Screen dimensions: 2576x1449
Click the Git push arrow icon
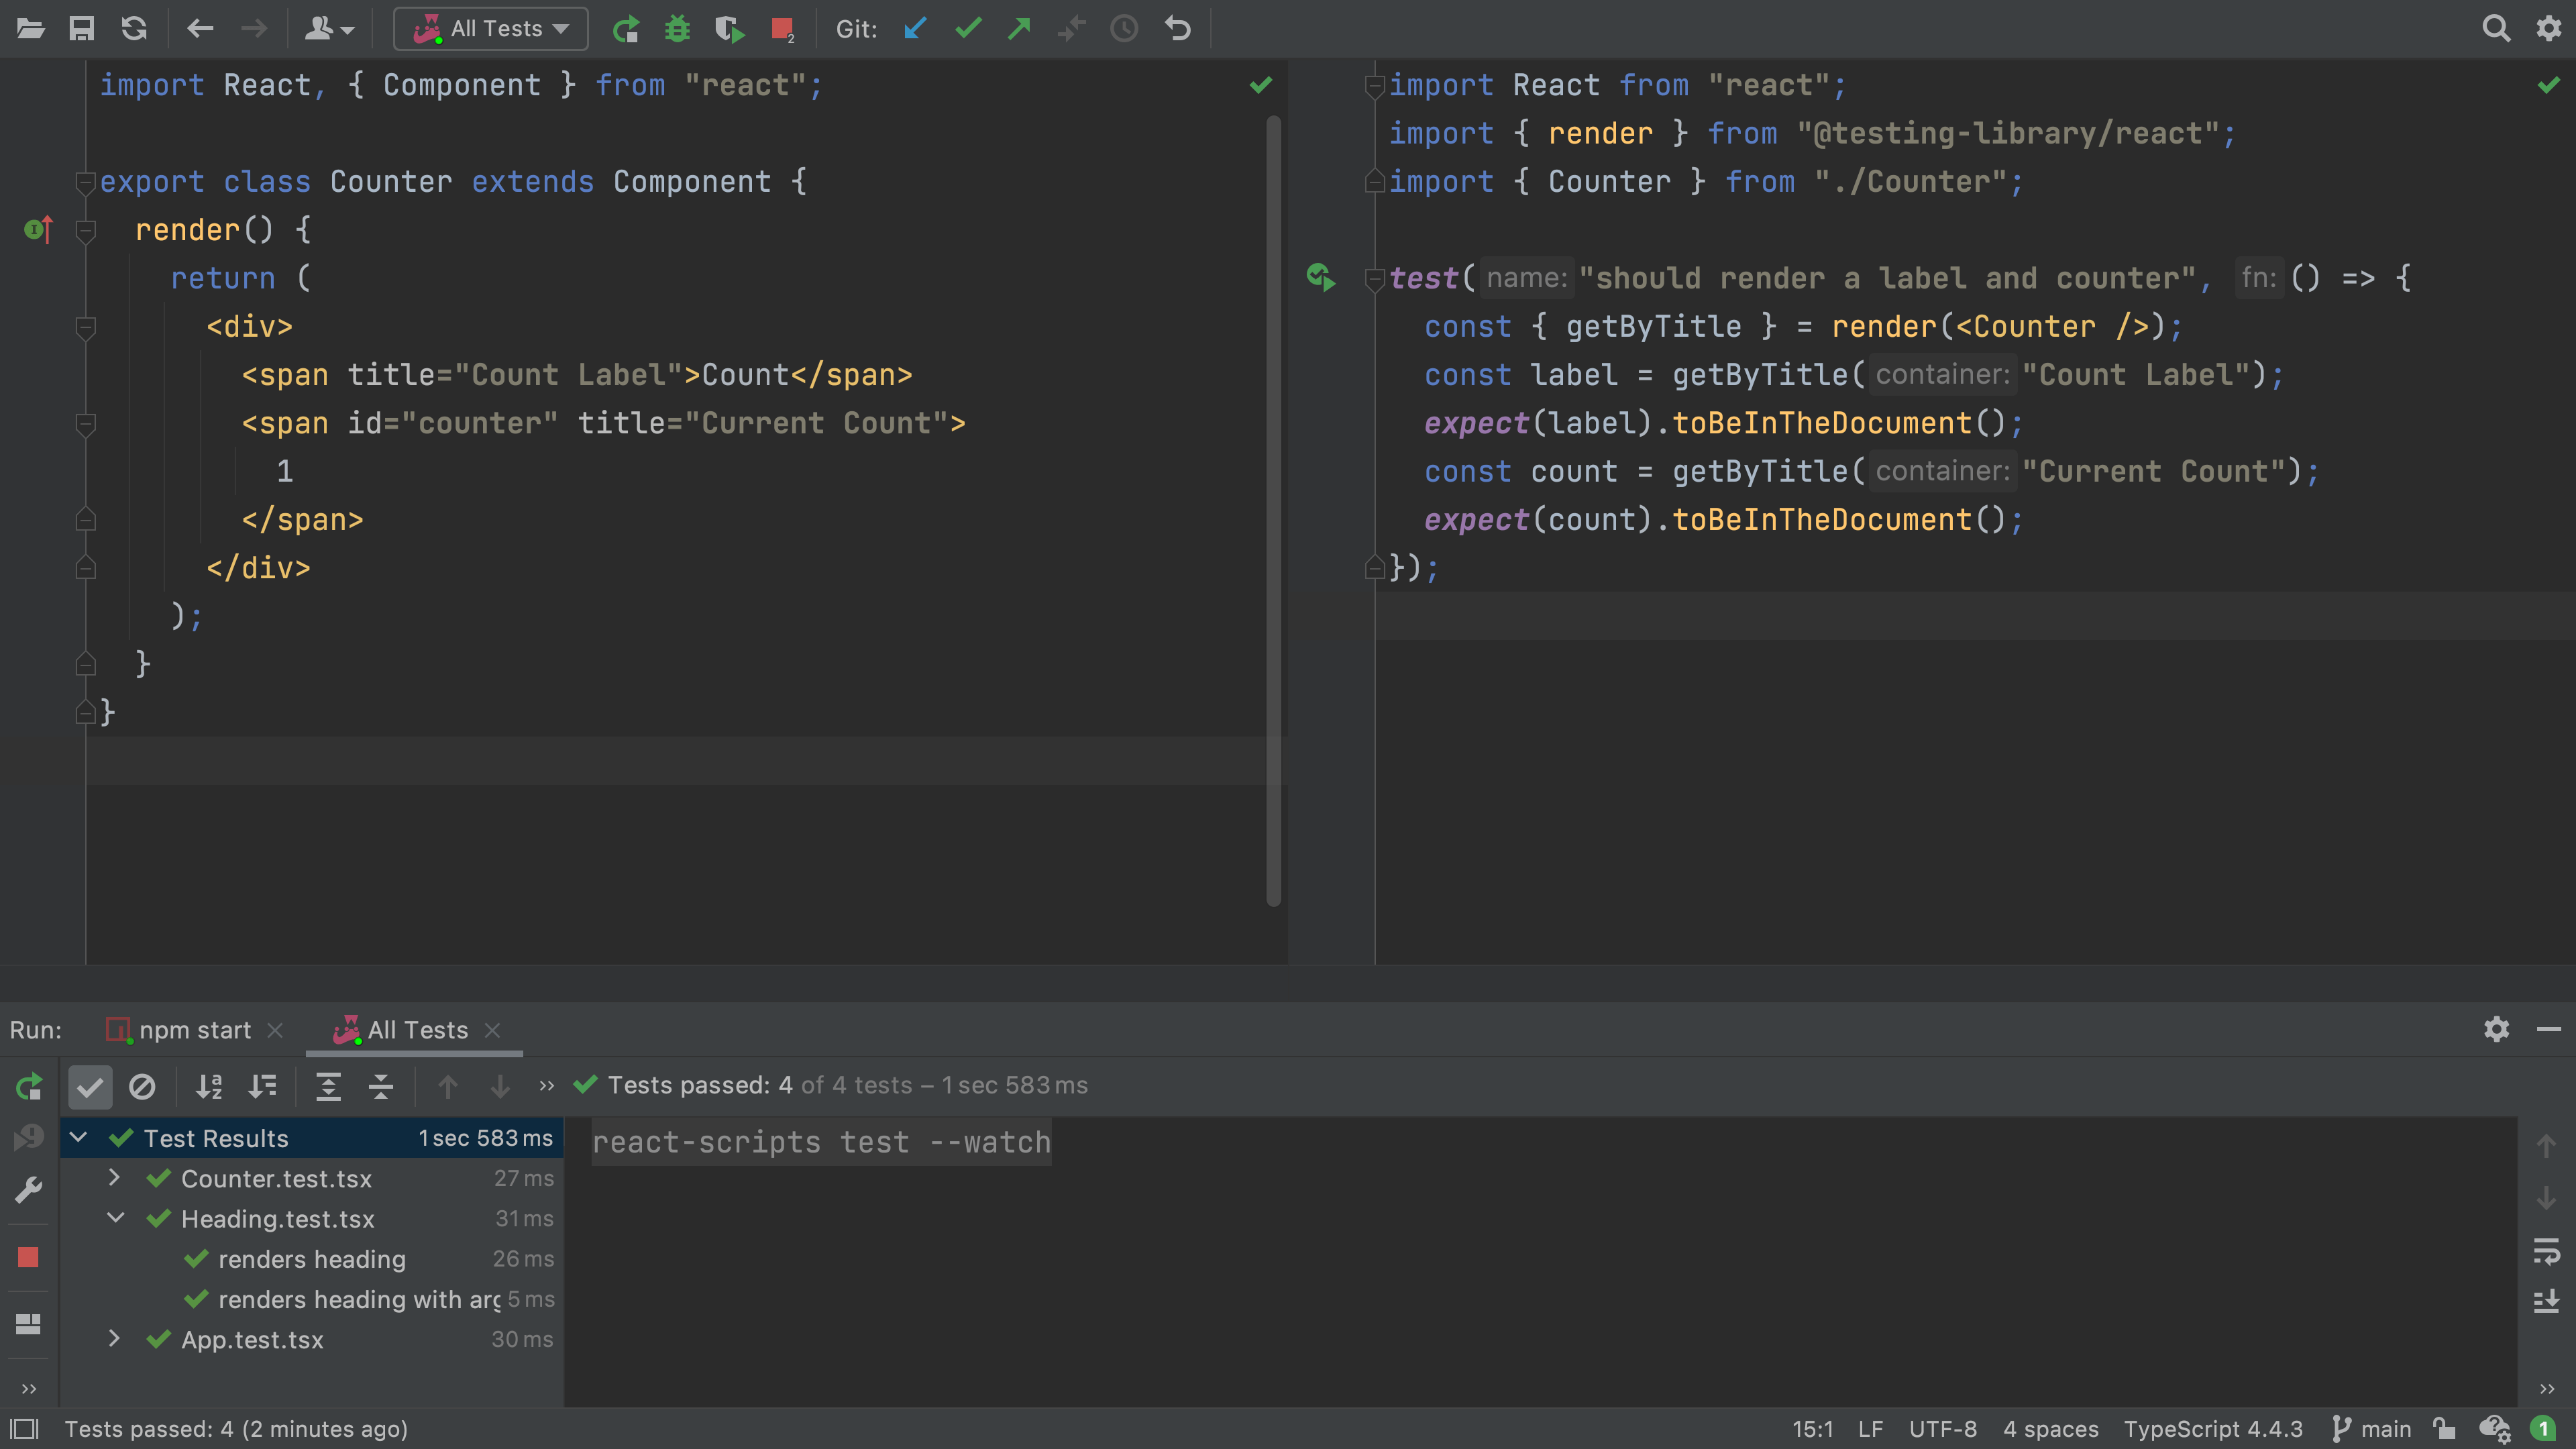pos(1019,29)
